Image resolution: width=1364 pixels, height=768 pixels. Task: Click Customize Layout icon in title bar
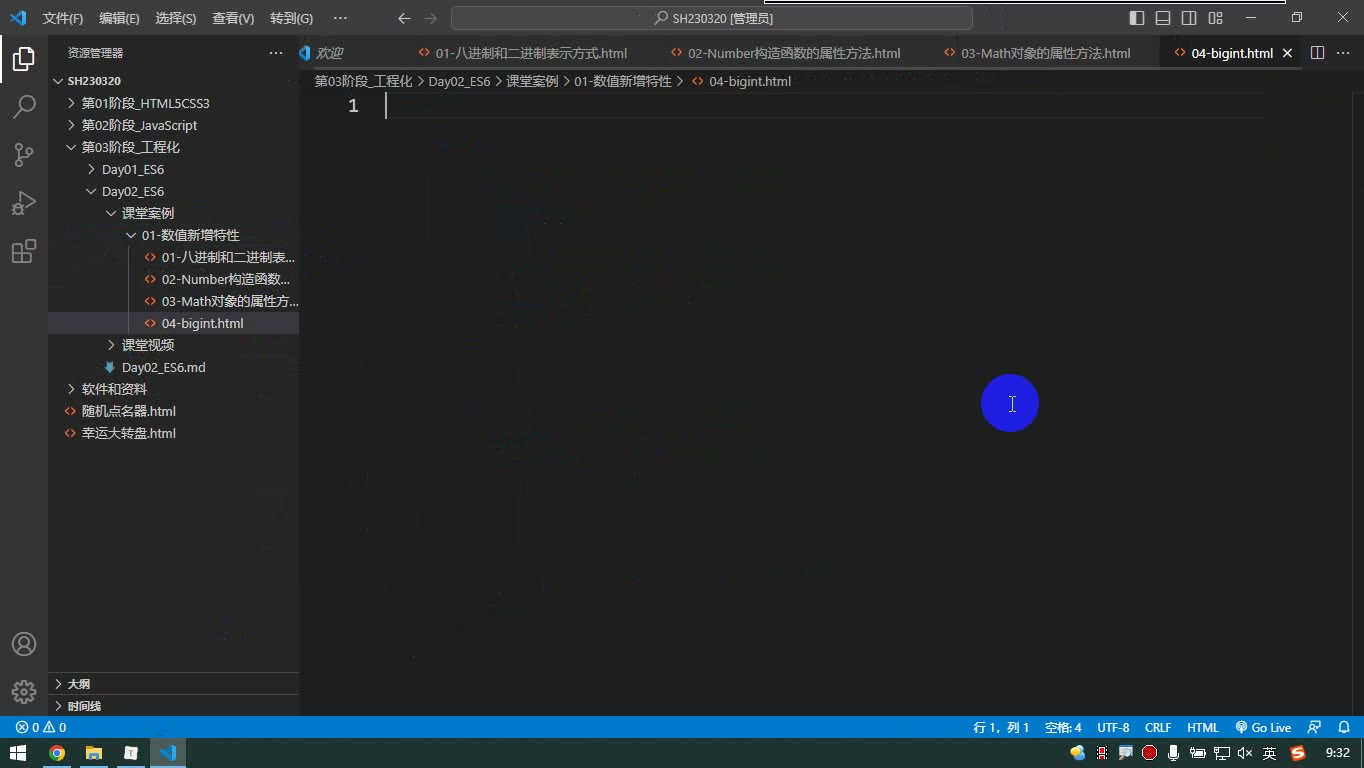click(1215, 18)
